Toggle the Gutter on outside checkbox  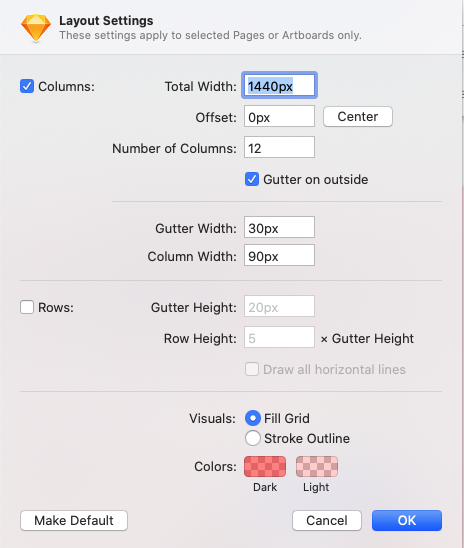[x=252, y=179]
